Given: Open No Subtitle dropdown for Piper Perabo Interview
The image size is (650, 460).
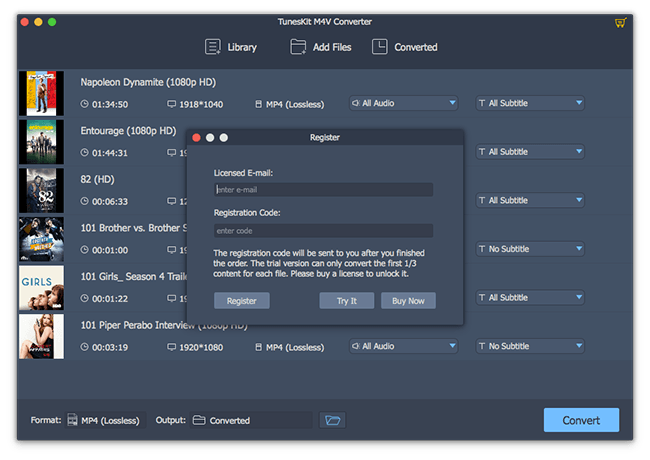Looking at the screenshot, I should [x=530, y=346].
